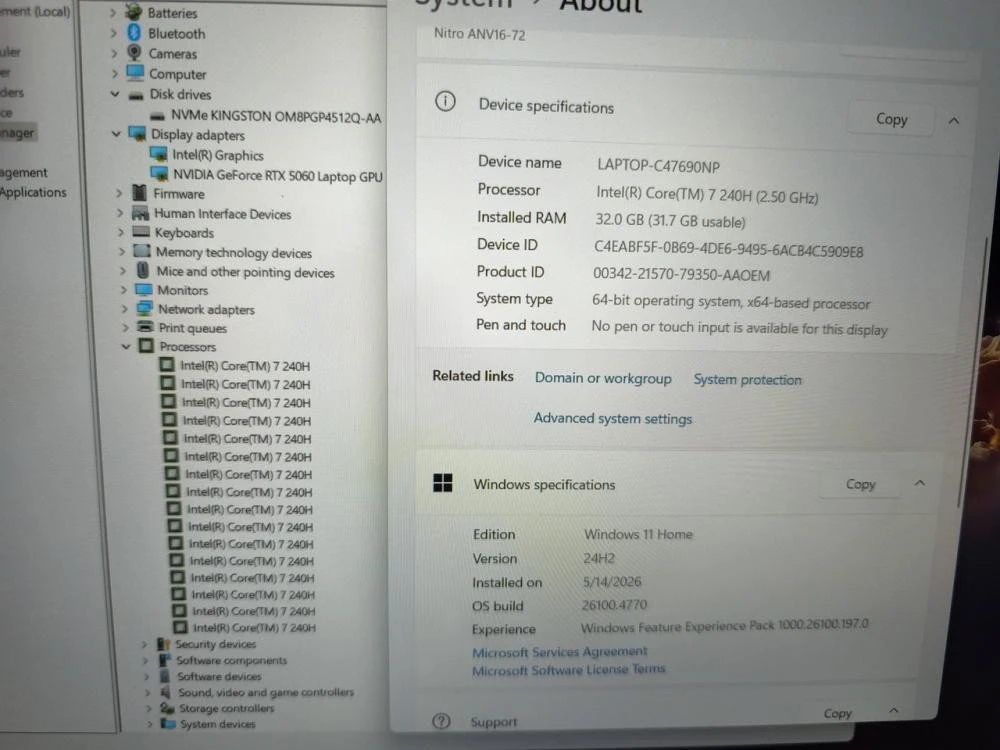Click the Software components category icon
This screenshot has width=1000, height=750.
tap(165, 660)
